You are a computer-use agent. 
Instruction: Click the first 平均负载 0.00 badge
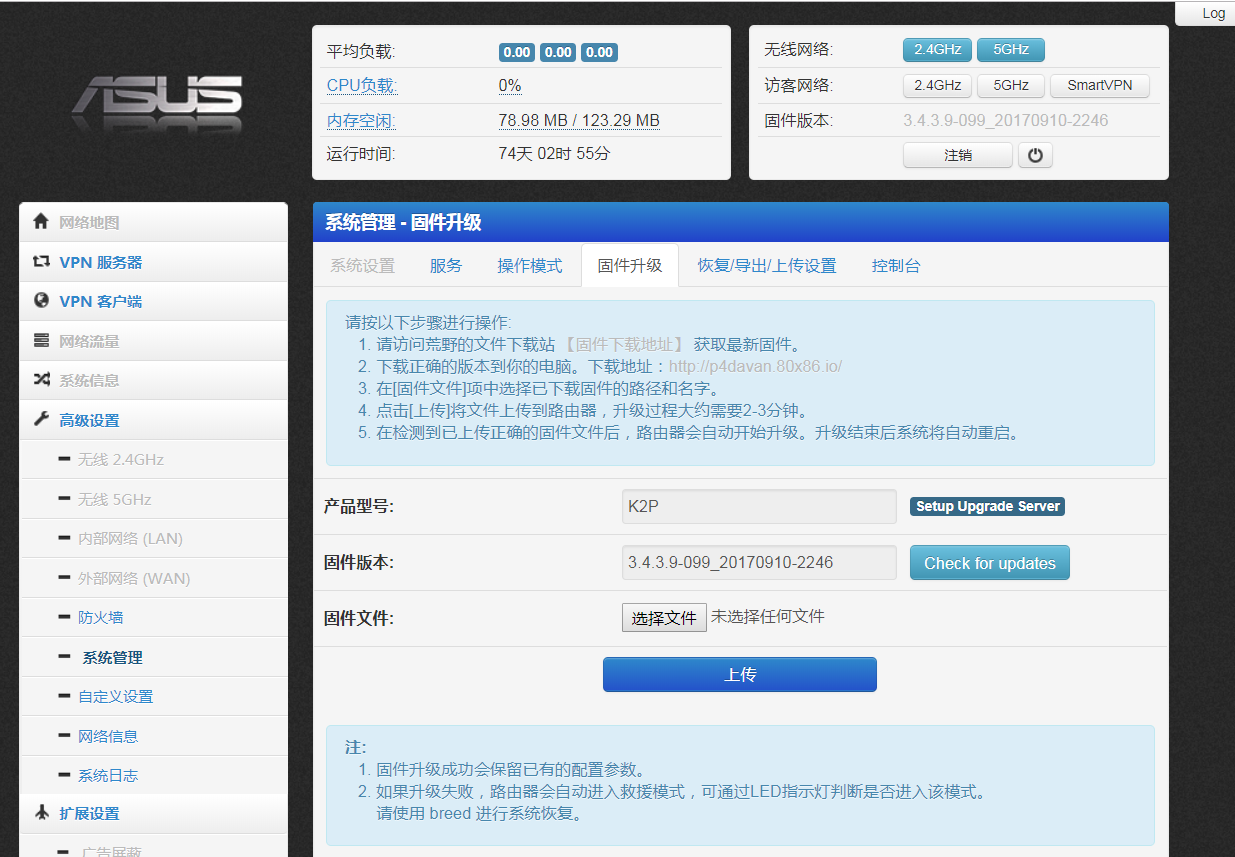click(x=518, y=52)
